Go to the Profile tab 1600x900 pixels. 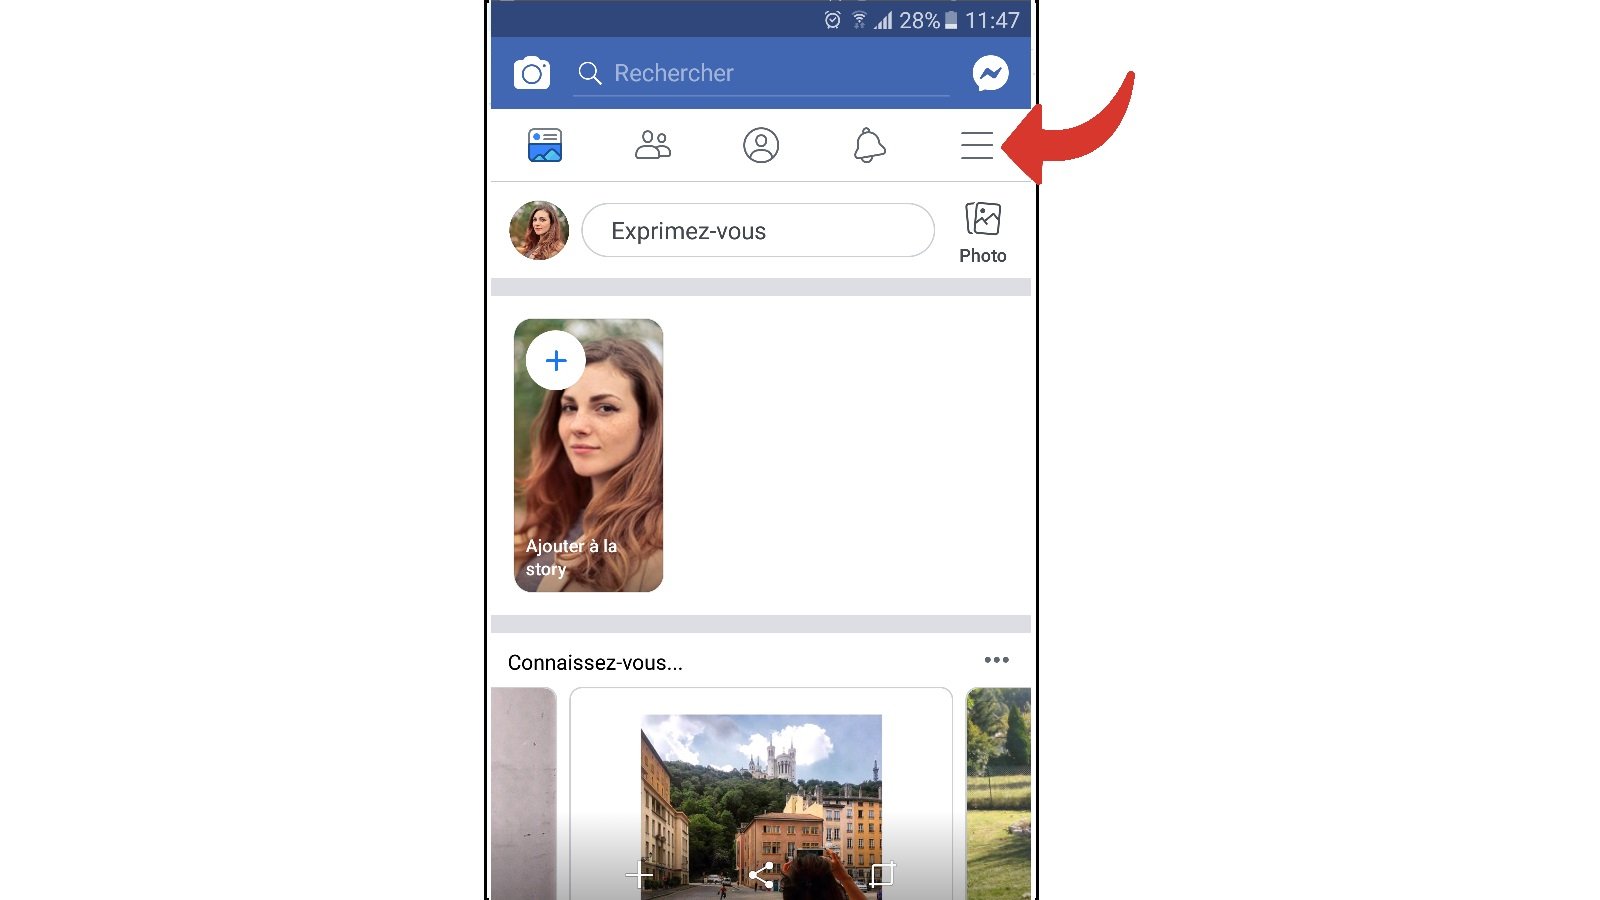(761, 145)
